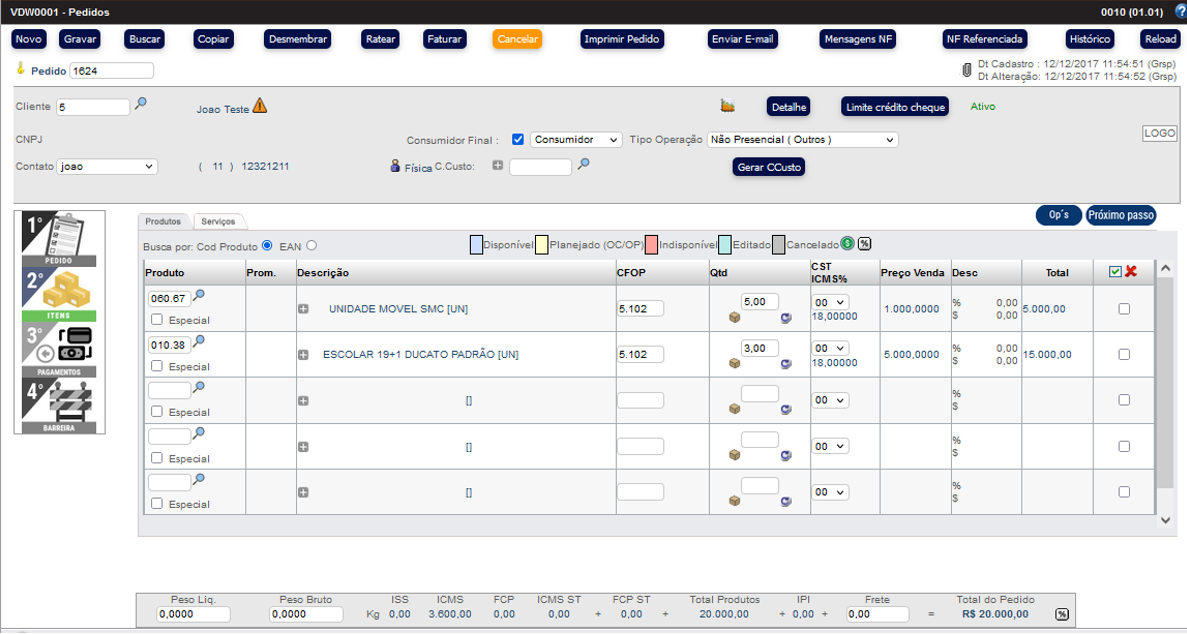Click the green dollar icon beside Cancelado
This screenshot has width=1187, height=634.
pos(847,243)
